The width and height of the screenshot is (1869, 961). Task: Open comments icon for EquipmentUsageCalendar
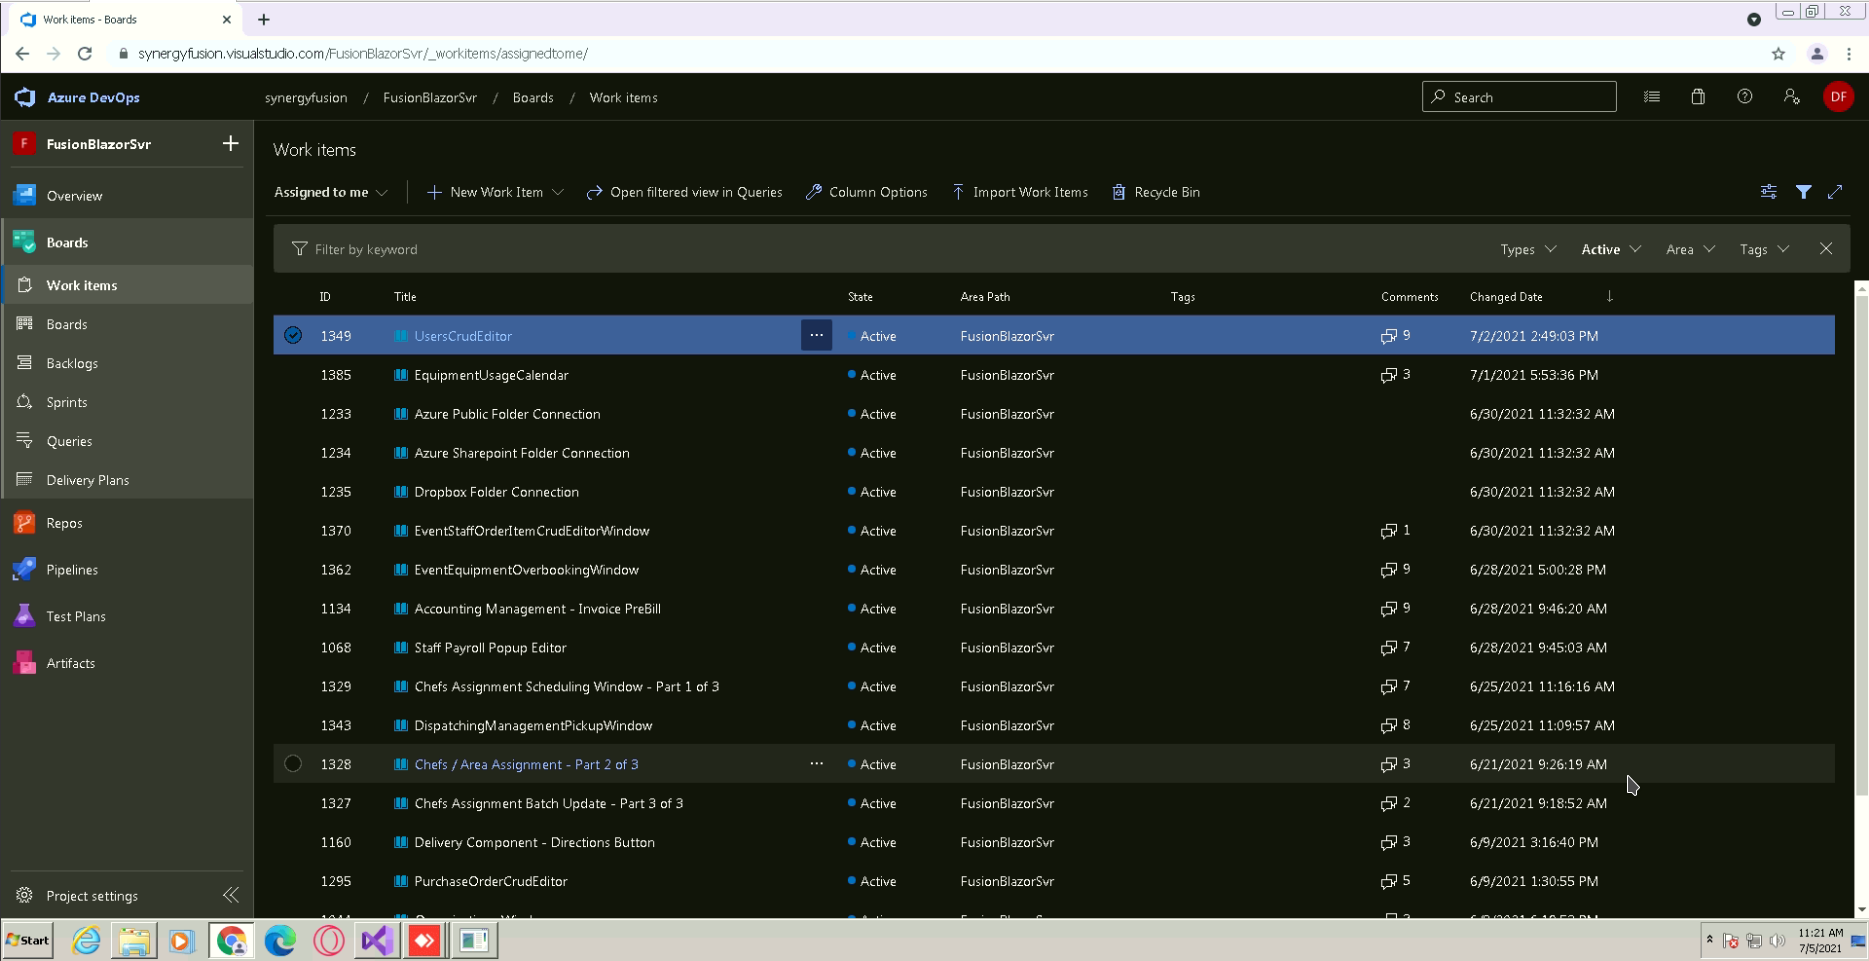click(x=1389, y=375)
